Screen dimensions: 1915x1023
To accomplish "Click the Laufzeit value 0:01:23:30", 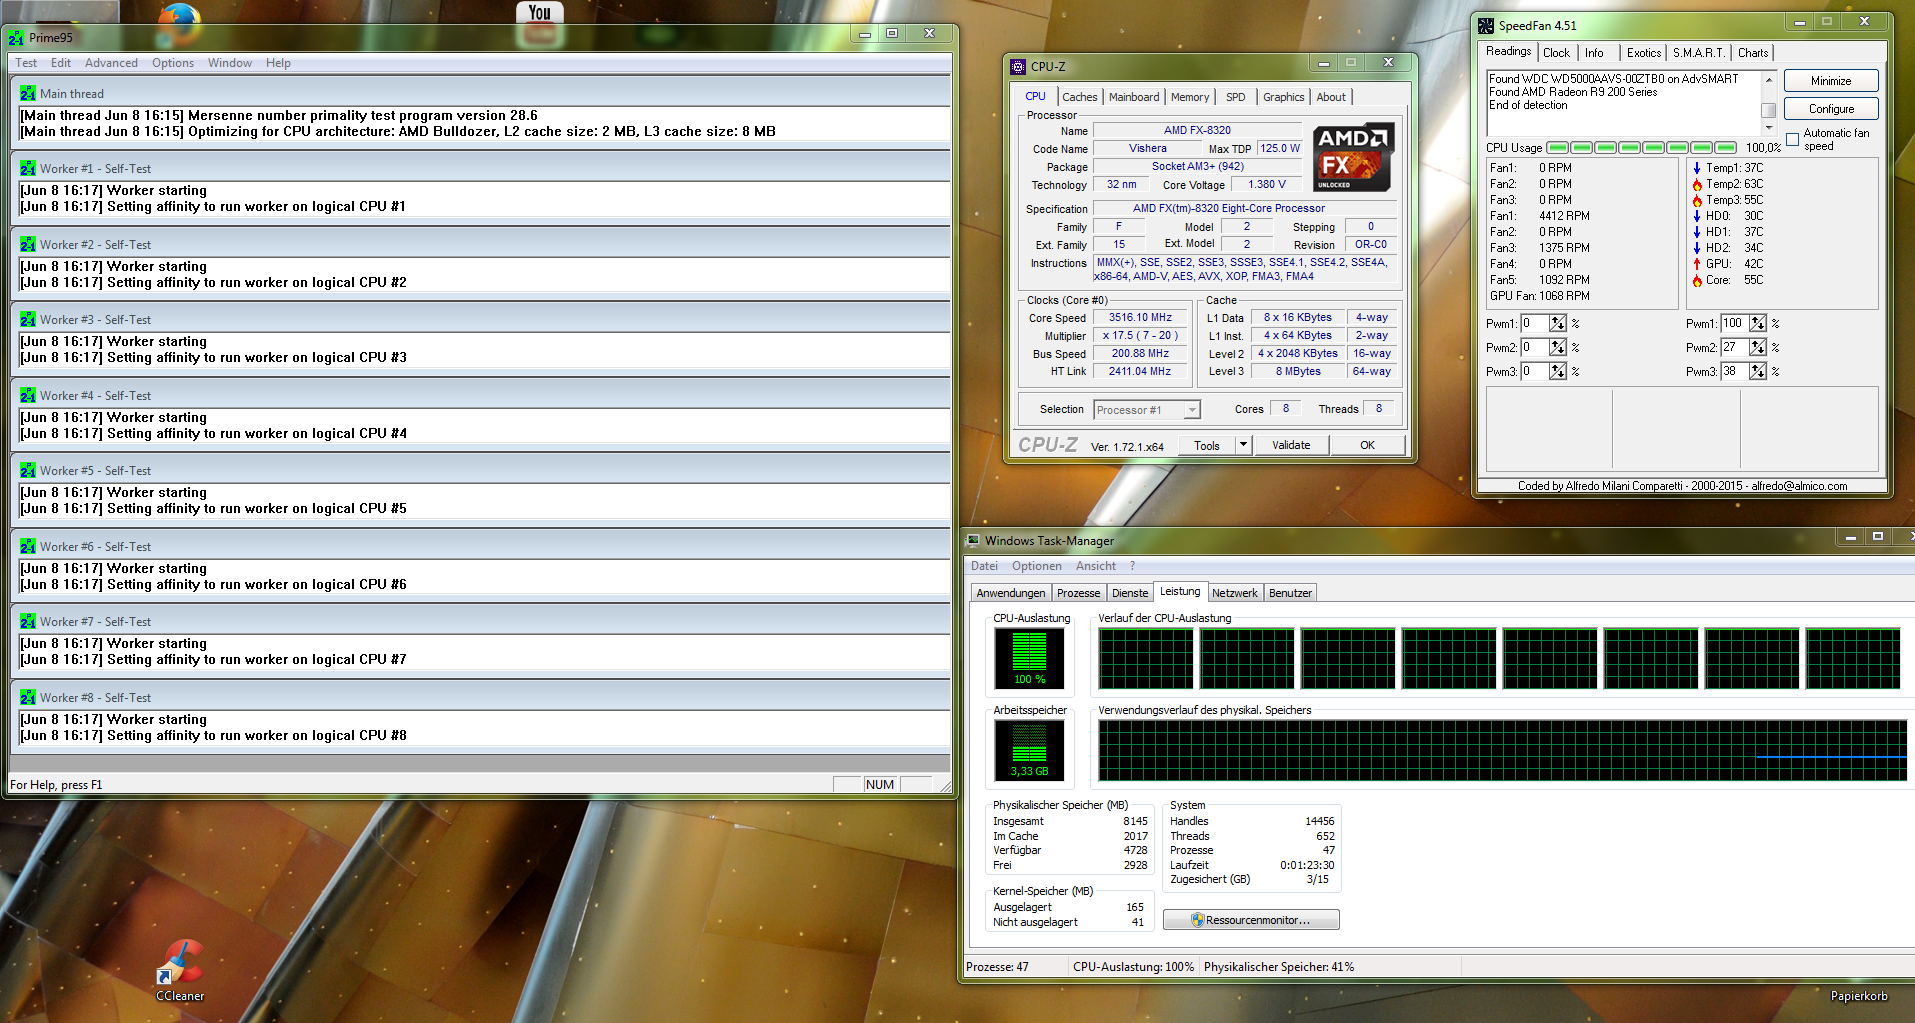I will click(1307, 865).
